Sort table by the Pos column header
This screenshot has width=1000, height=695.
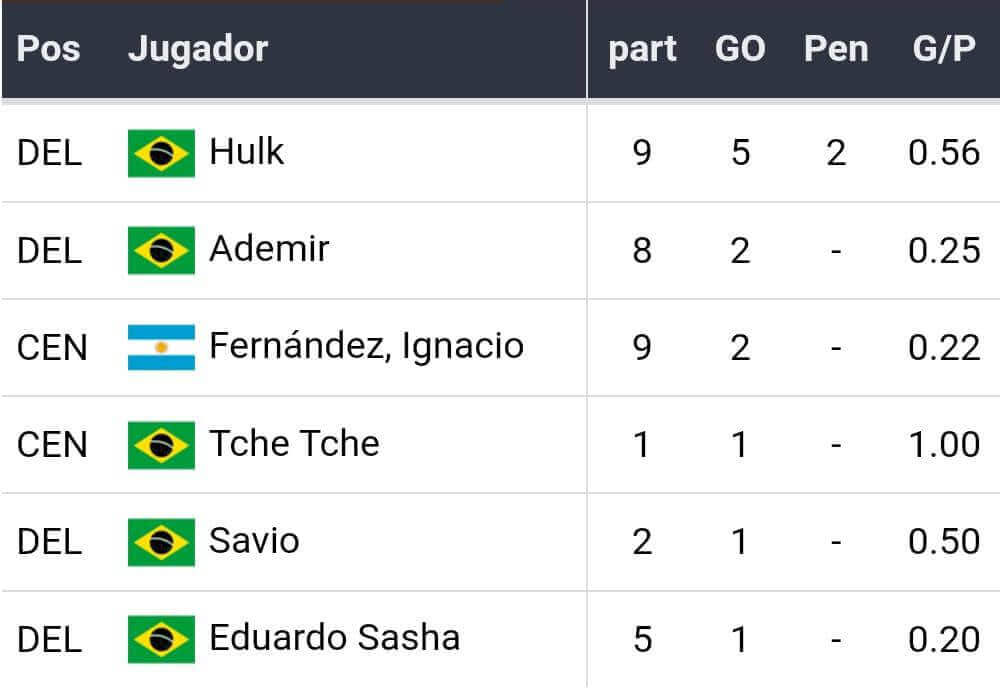(49, 49)
